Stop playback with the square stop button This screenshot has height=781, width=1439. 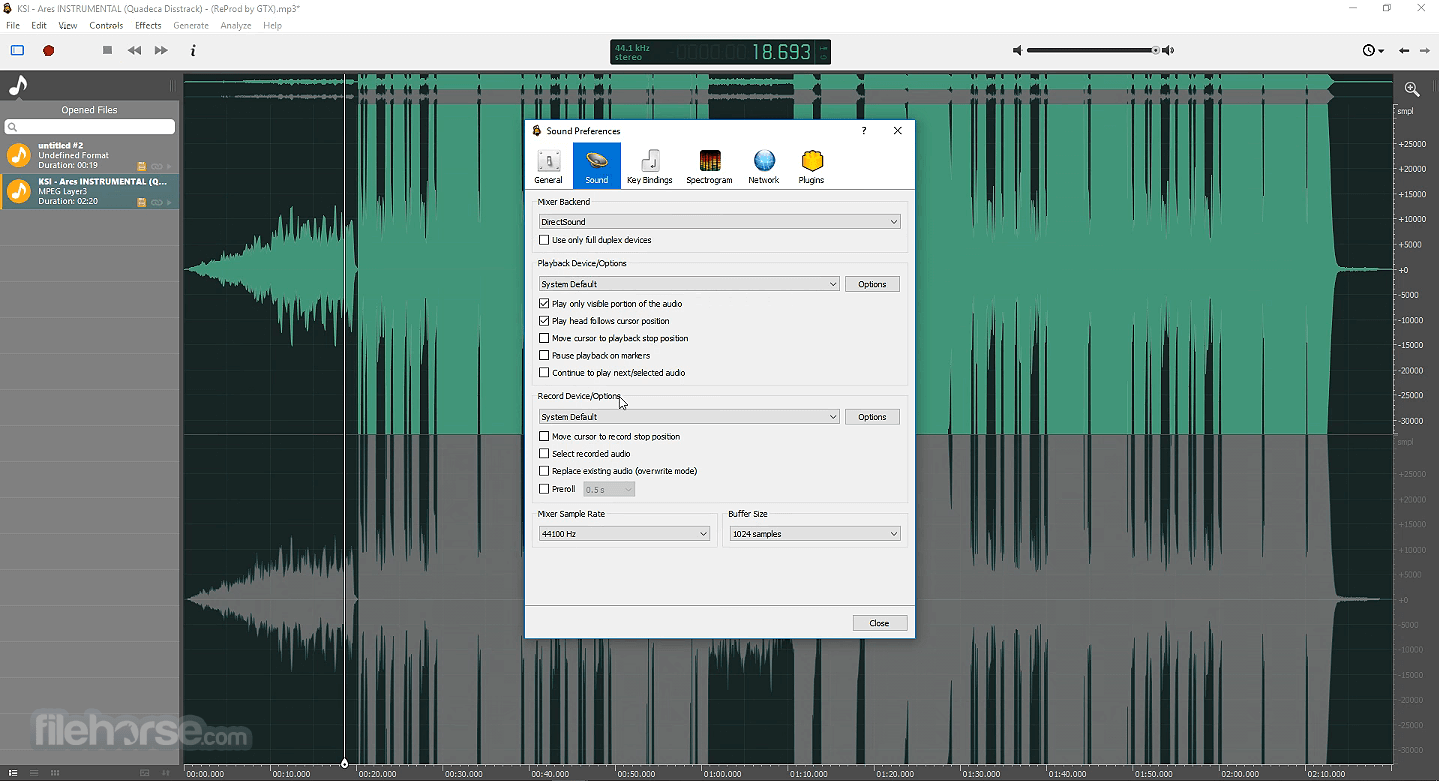point(107,50)
